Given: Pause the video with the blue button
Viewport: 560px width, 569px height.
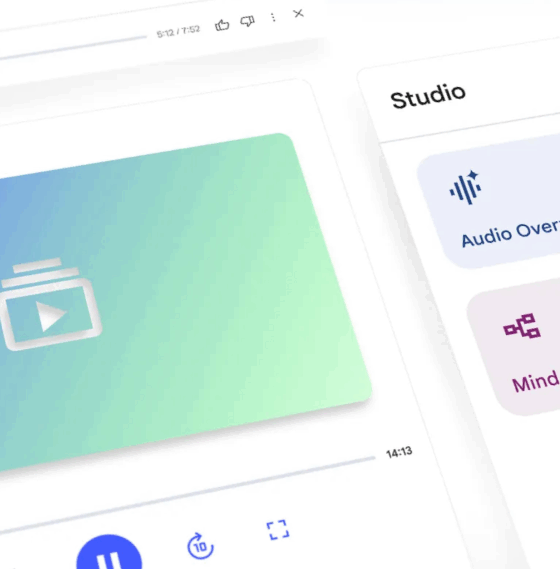Looking at the screenshot, I should (x=109, y=553).
